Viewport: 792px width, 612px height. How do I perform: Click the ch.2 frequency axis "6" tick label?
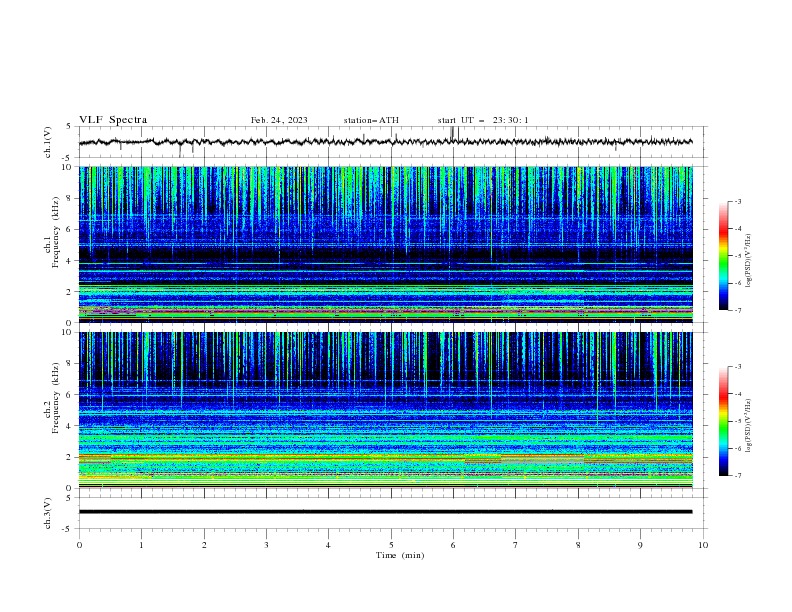click(70, 395)
